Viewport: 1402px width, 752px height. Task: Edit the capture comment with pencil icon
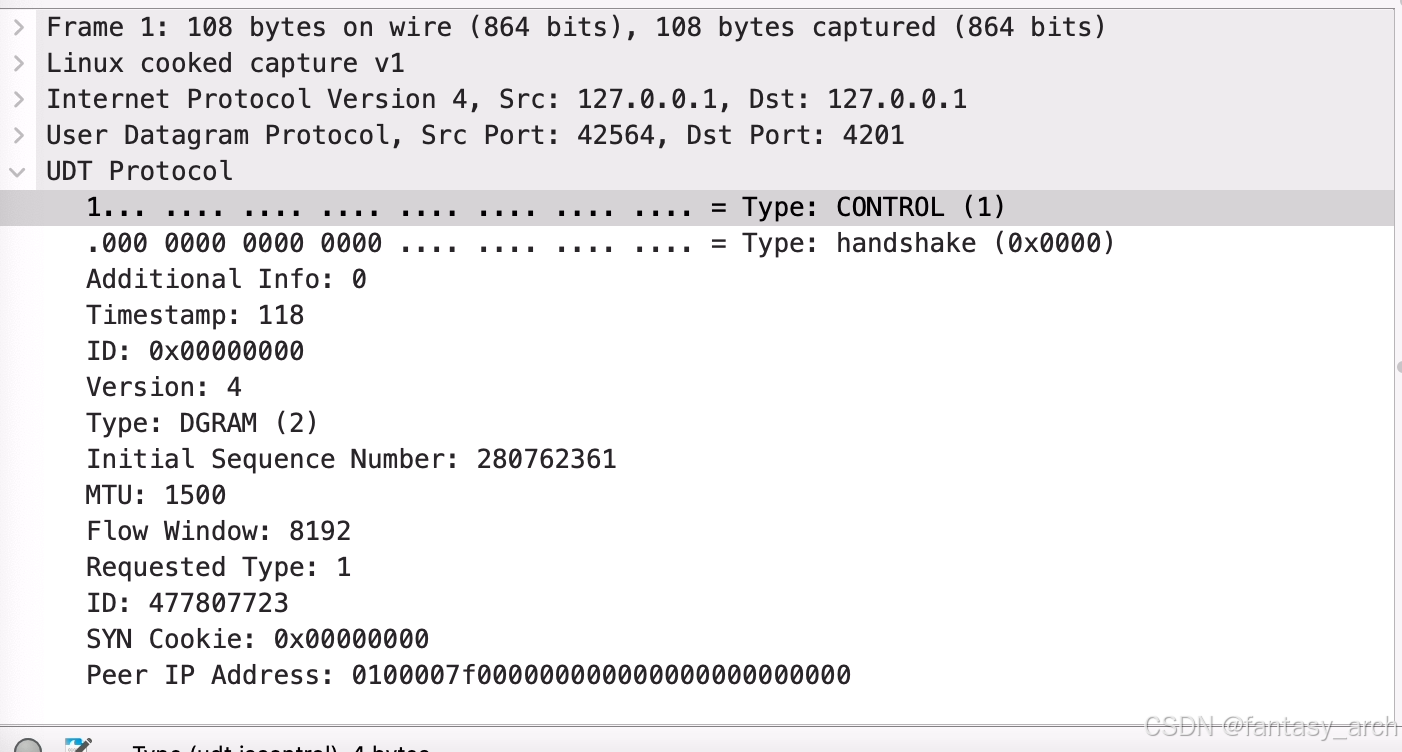point(79,746)
